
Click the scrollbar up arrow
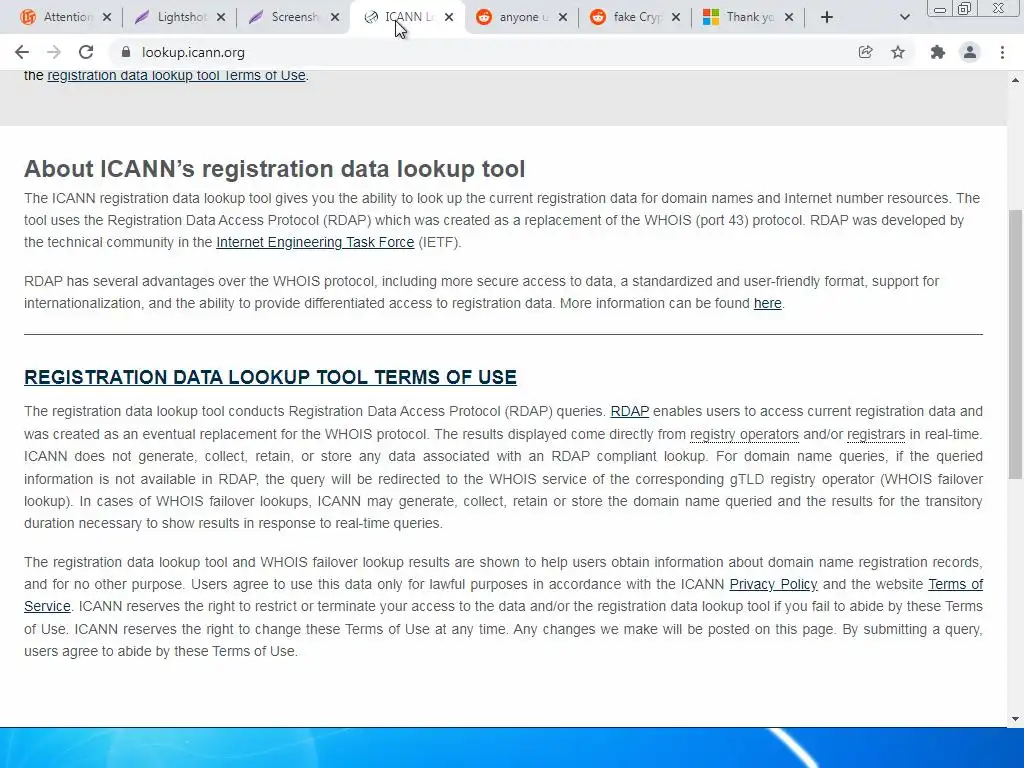[1015, 80]
